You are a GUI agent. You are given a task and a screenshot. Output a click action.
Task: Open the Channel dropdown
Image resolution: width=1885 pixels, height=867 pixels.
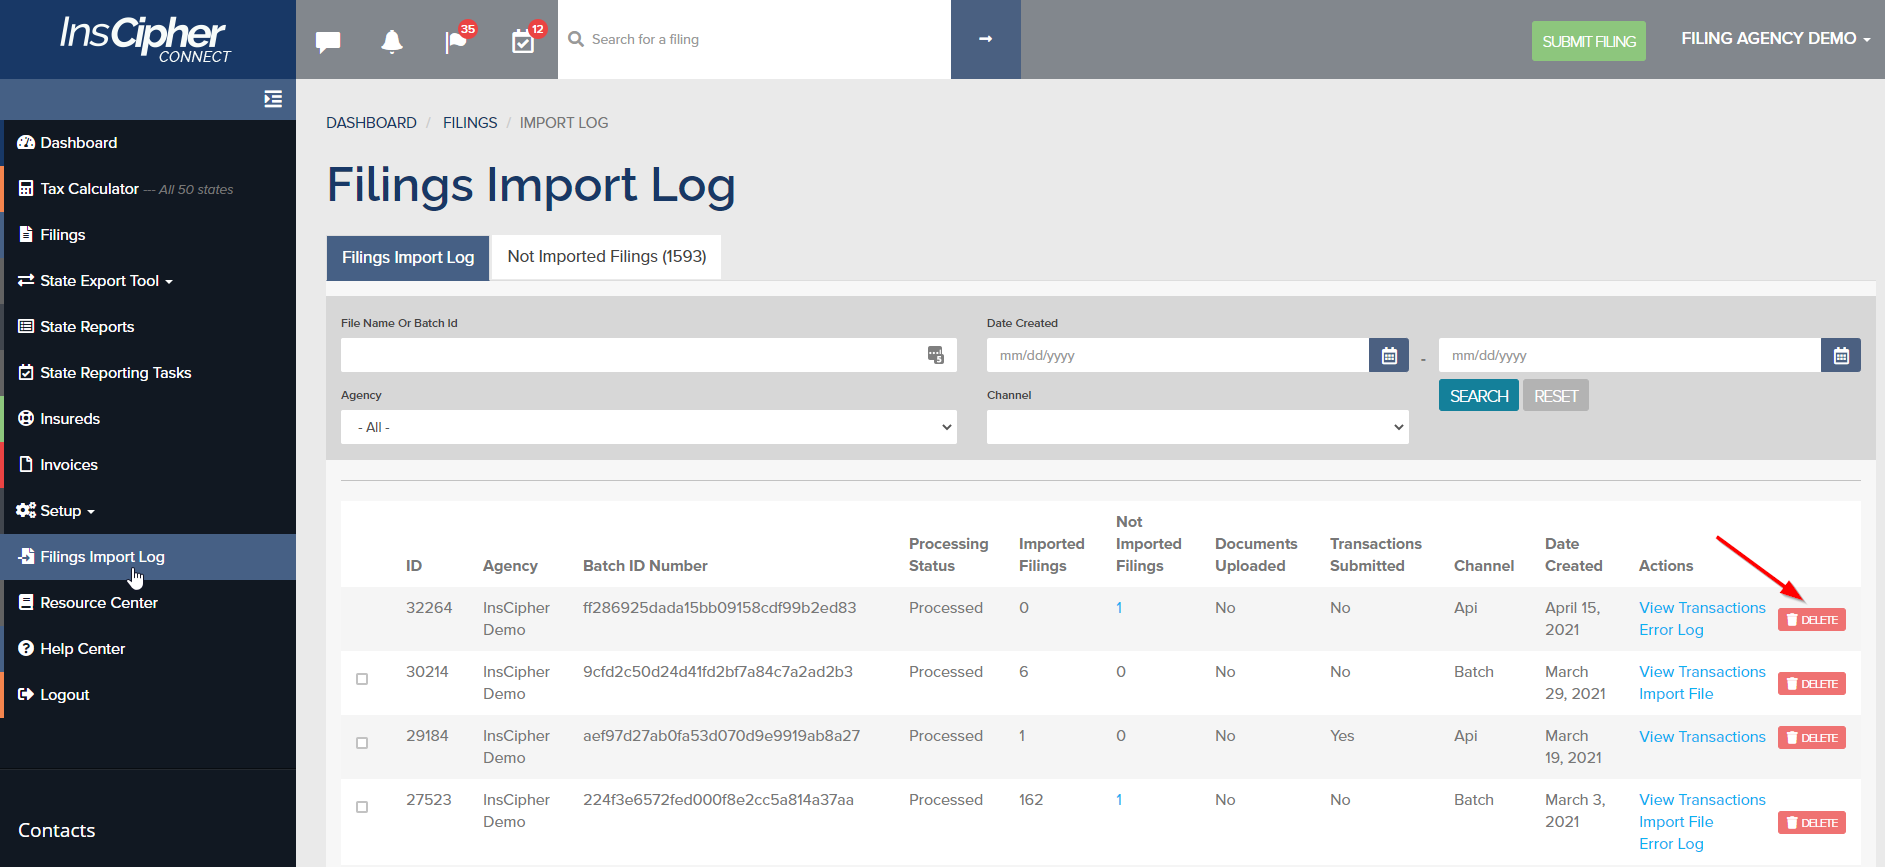point(1197,427)
